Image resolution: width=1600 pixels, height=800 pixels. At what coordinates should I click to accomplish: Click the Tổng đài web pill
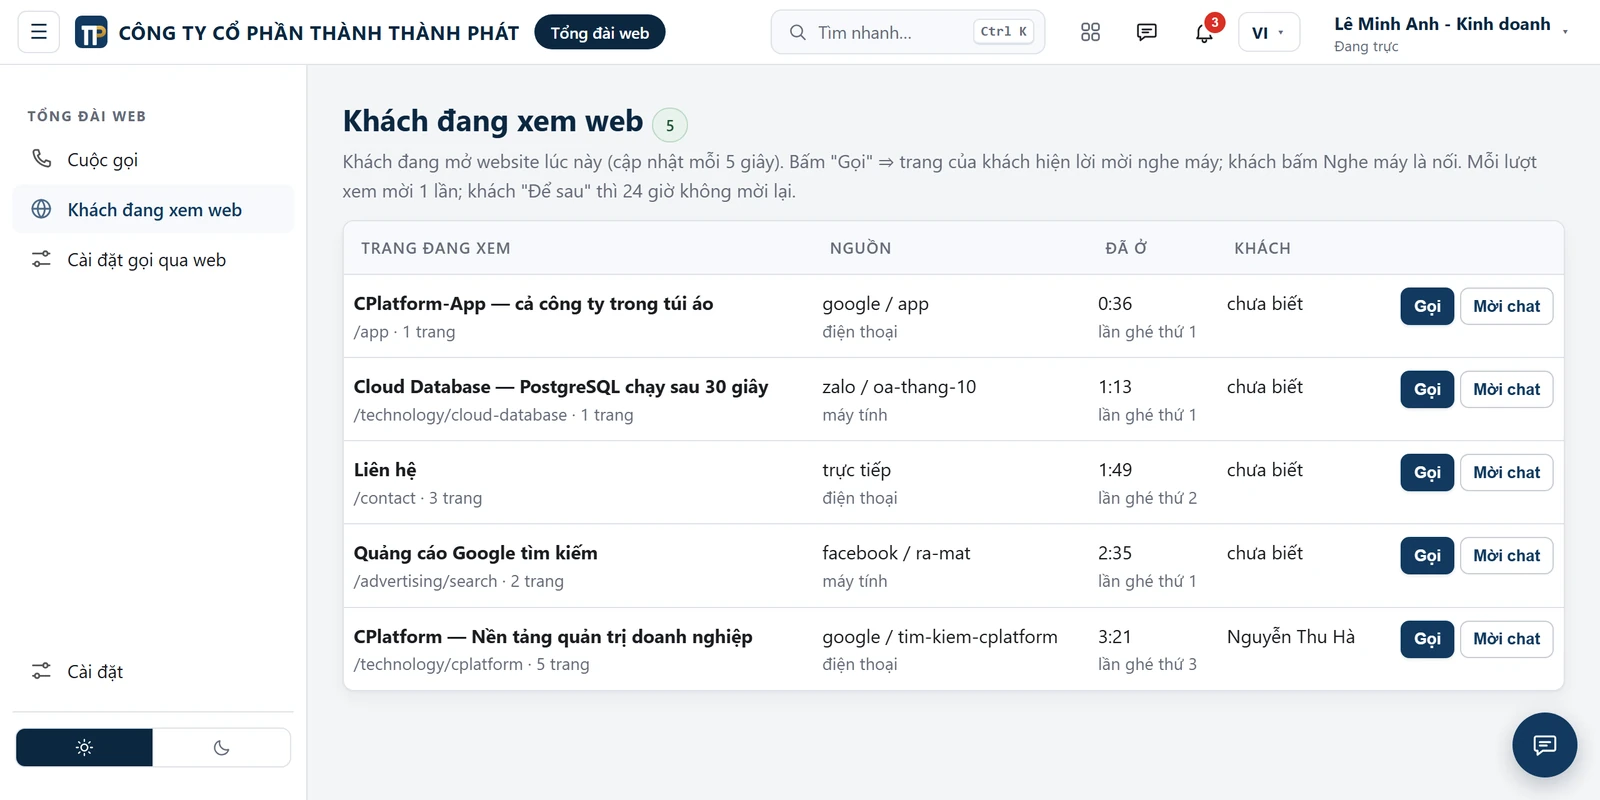[x=600, y=32]
